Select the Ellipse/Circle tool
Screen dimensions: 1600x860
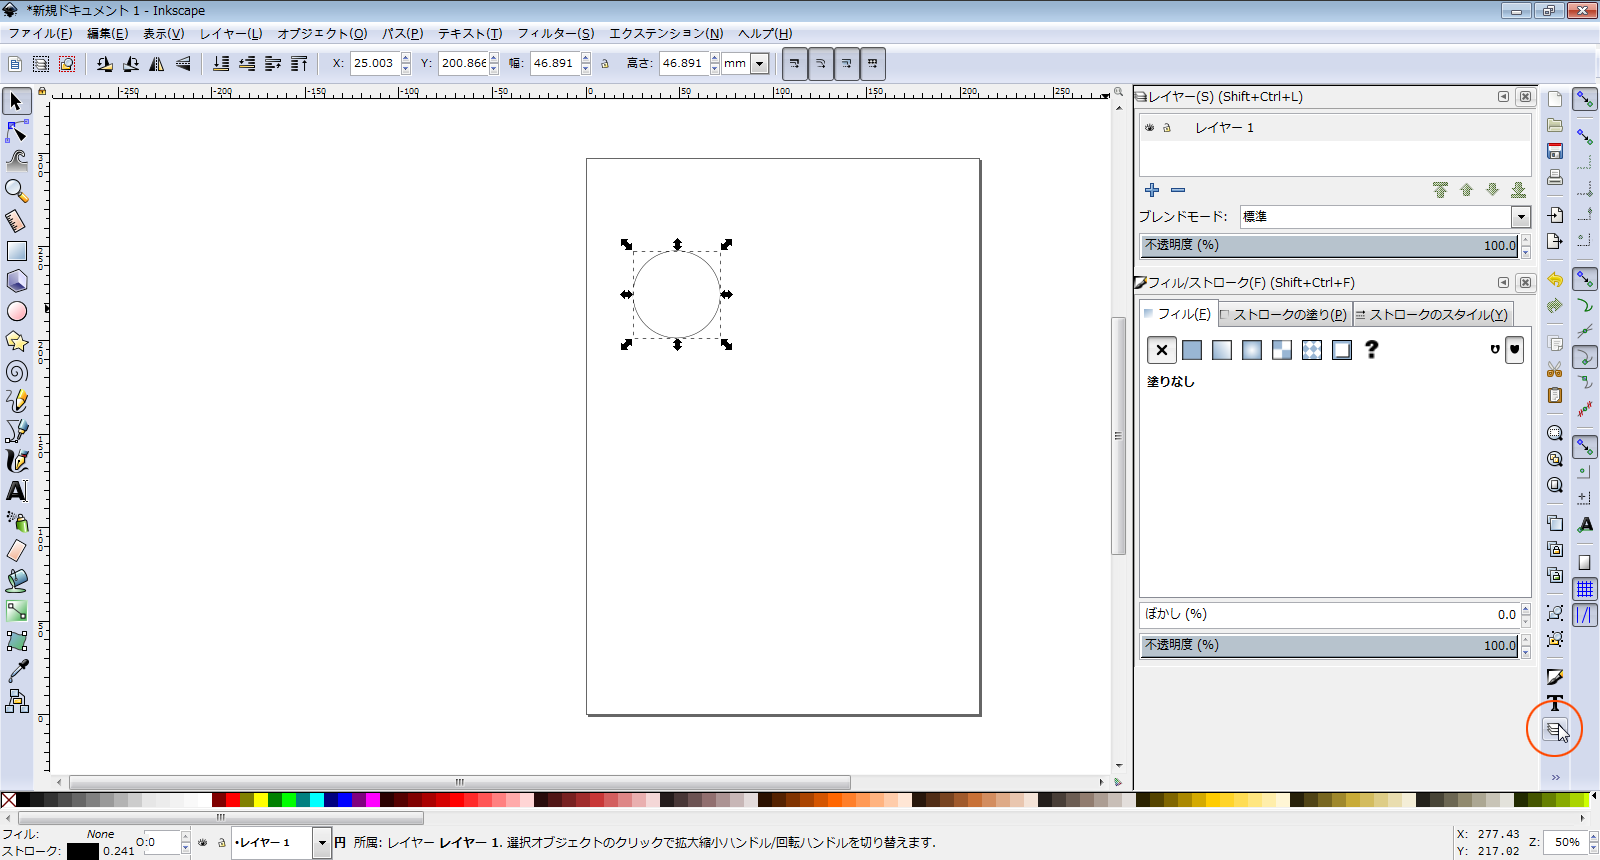[x=17, y=311]
